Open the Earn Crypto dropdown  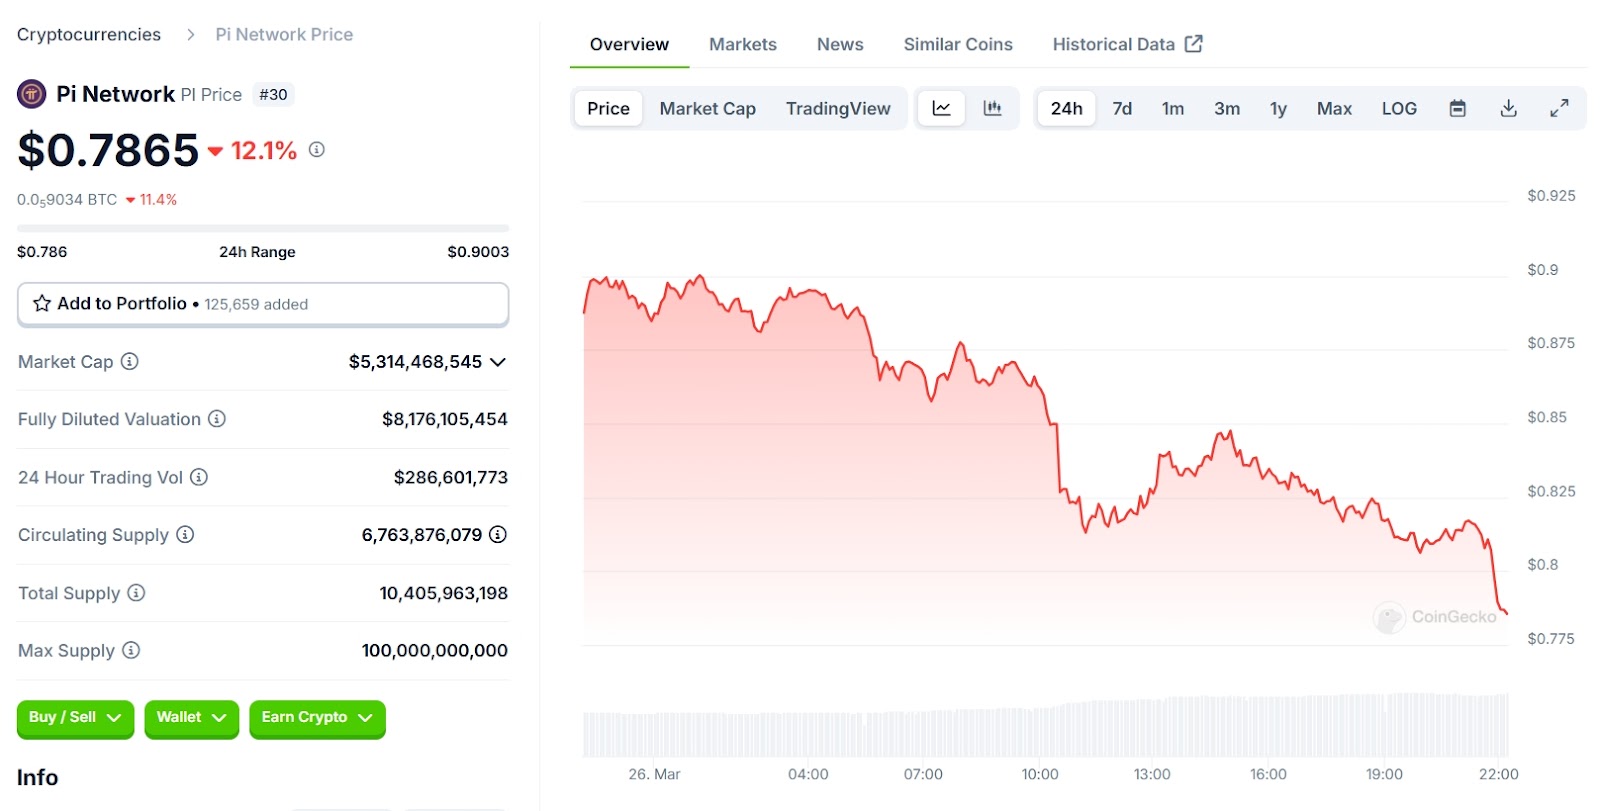click(x=316, y=718)
